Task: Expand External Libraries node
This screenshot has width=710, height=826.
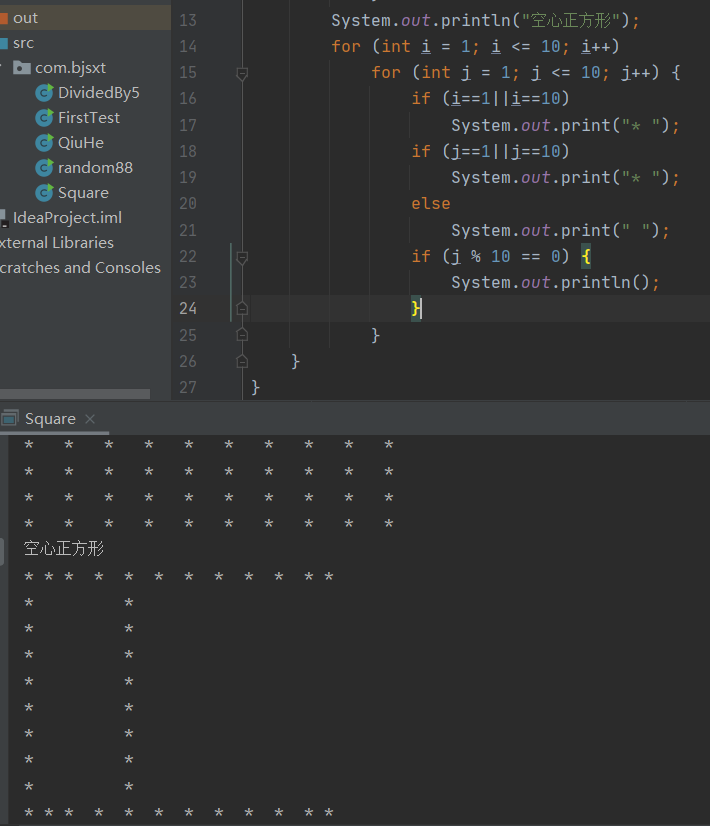Action: pyautogui.click(x=57, y=243)
